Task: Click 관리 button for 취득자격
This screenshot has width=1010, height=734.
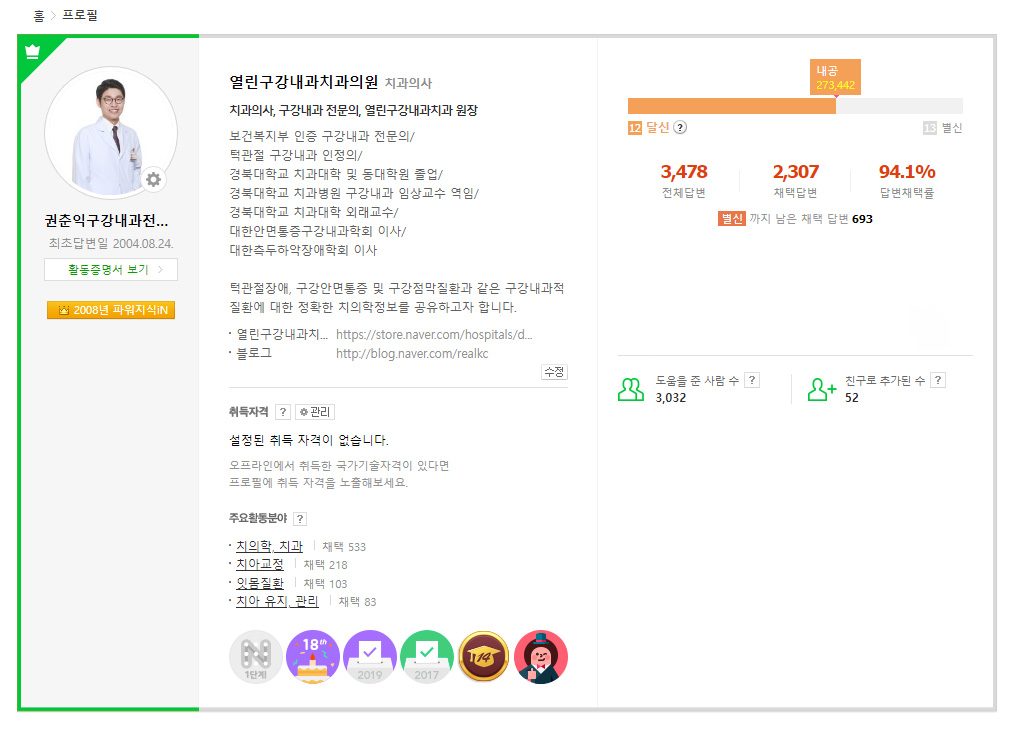Action: coord(315,412)
